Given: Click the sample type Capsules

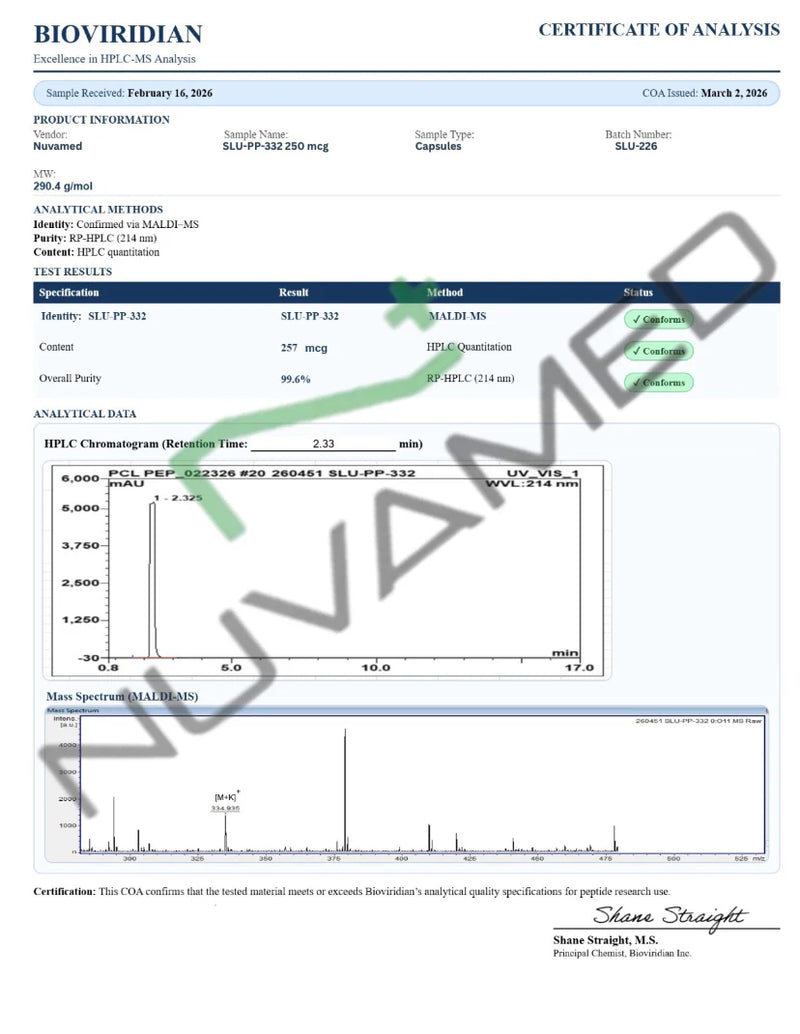Looking at the screenshot, I should 438,146.
